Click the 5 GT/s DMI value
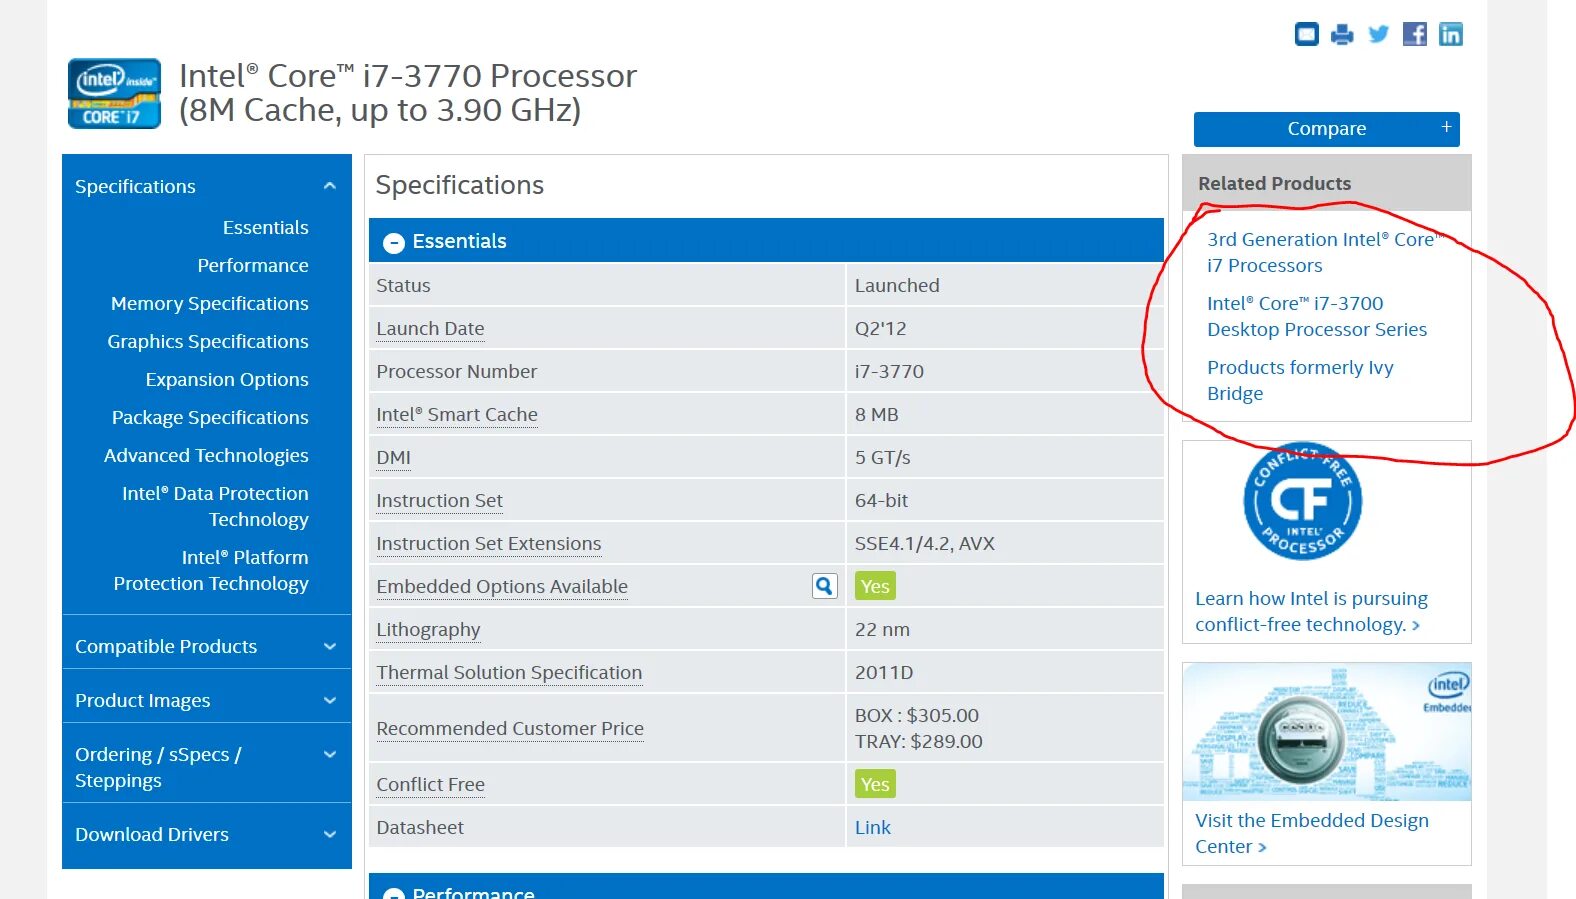 click(x=882, y=458)
